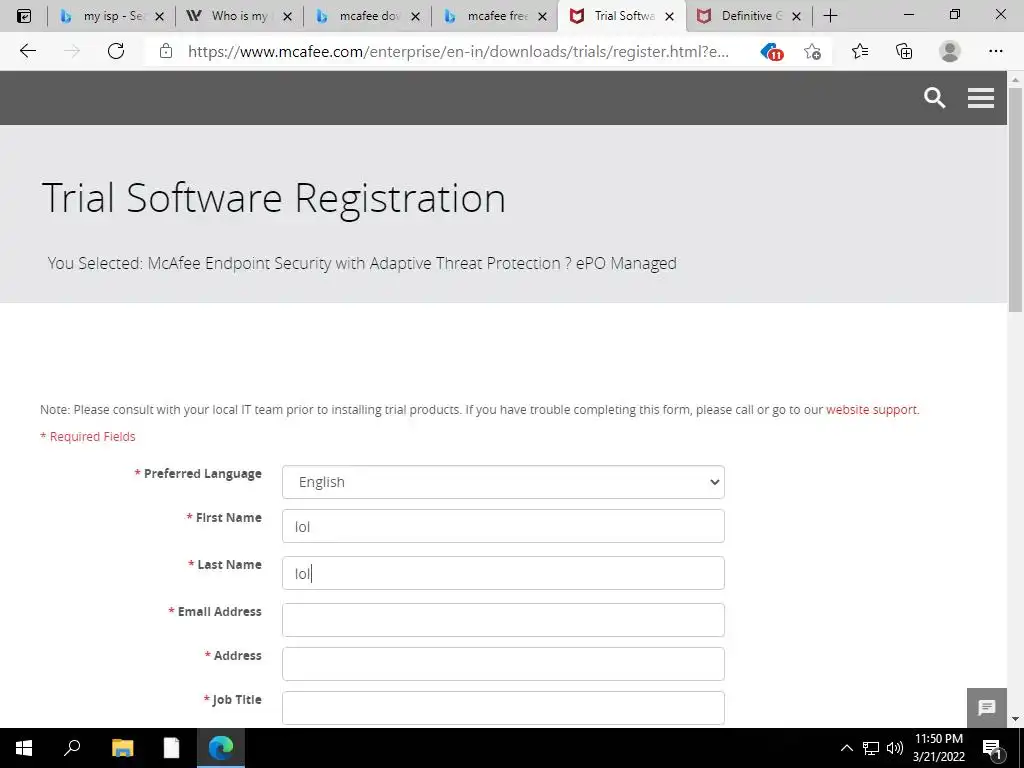Click the 'Required Fields' note

[x=88, y=436]
